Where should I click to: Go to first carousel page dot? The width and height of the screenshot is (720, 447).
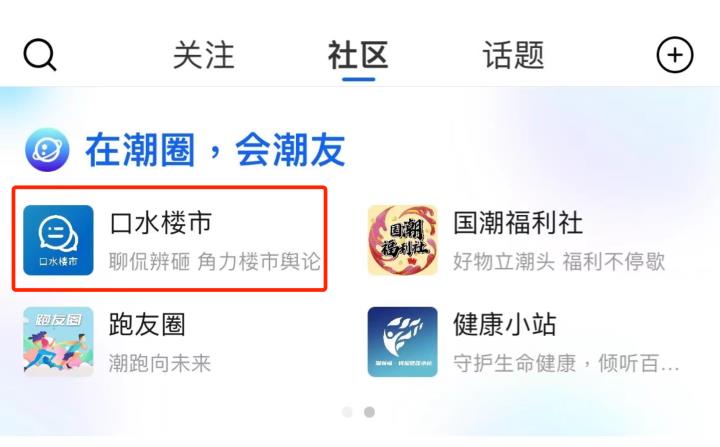click(x=348, y=412)
